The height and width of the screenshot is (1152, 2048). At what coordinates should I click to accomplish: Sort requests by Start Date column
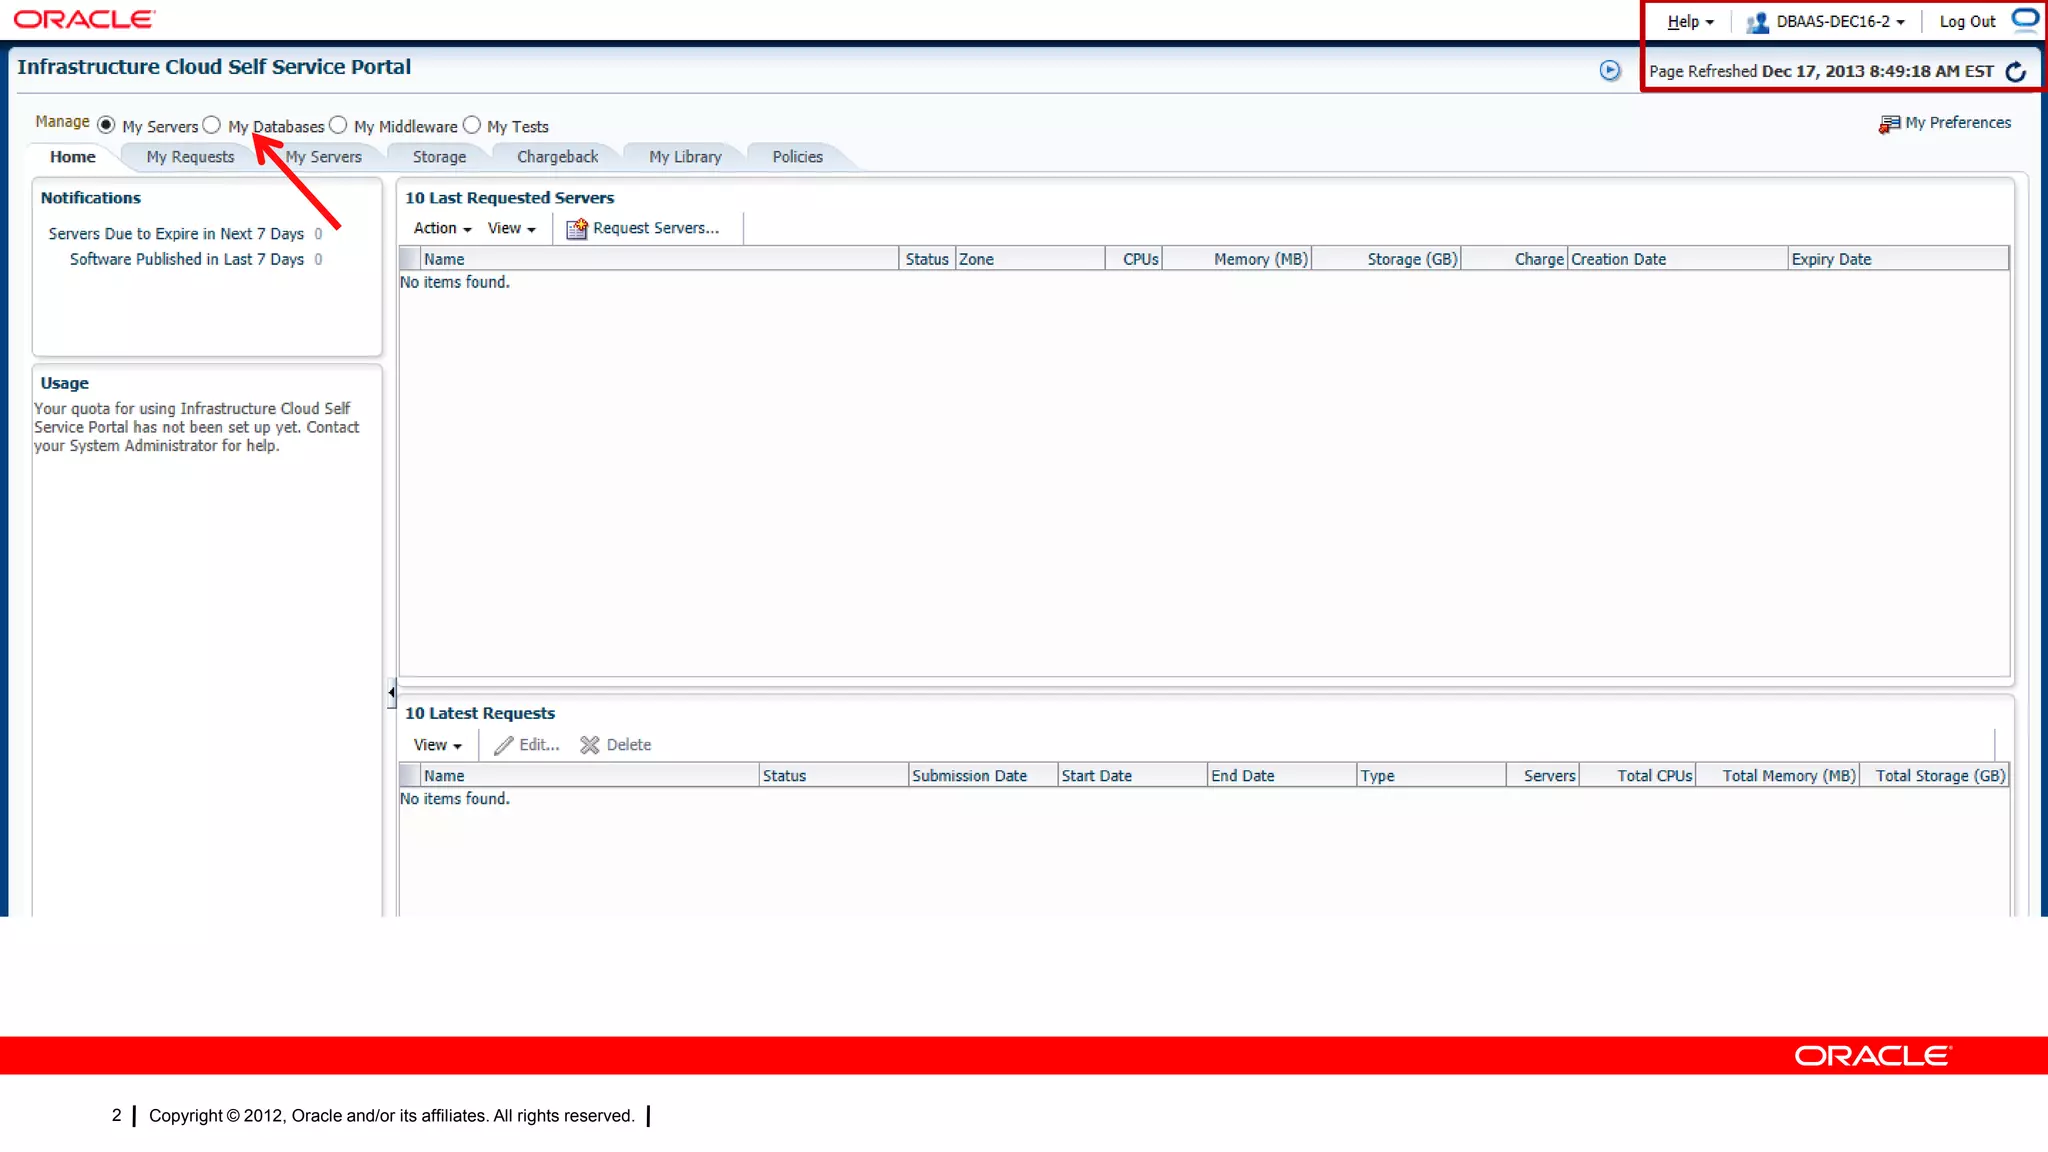tap(1132, 776)
